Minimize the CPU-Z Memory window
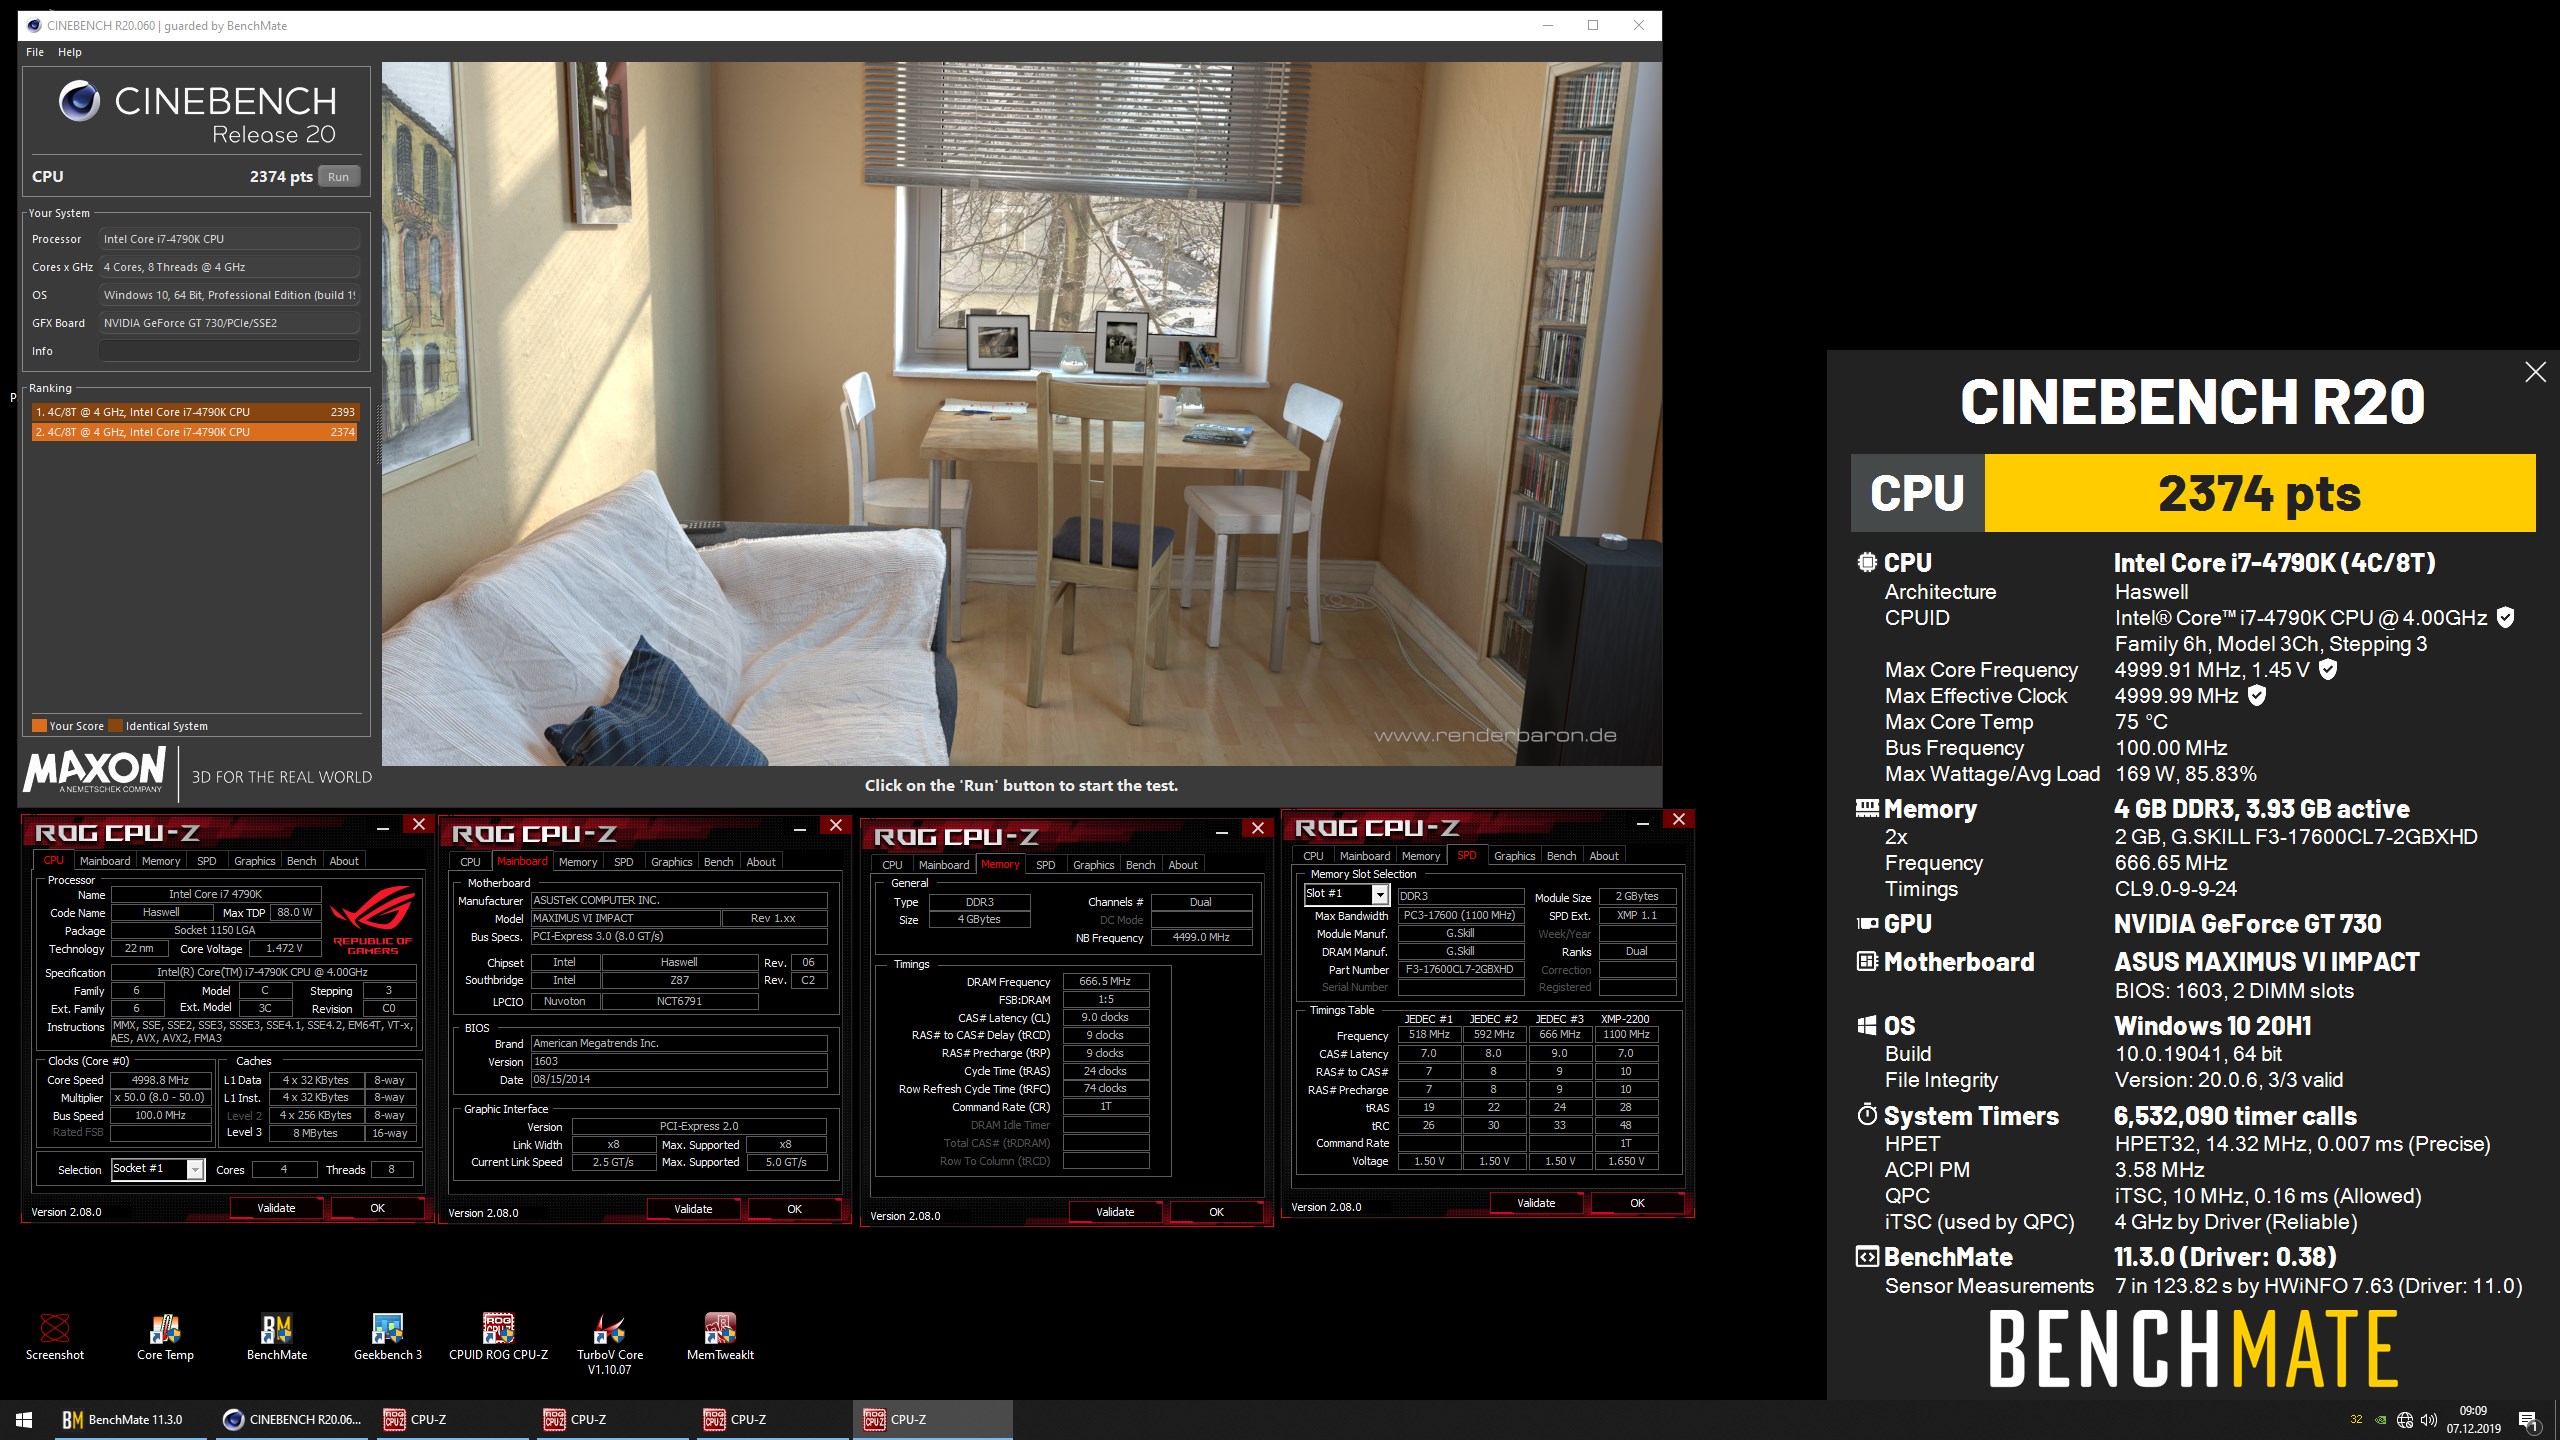This screenshot has width=2560, height=1440. [1221, 831]
